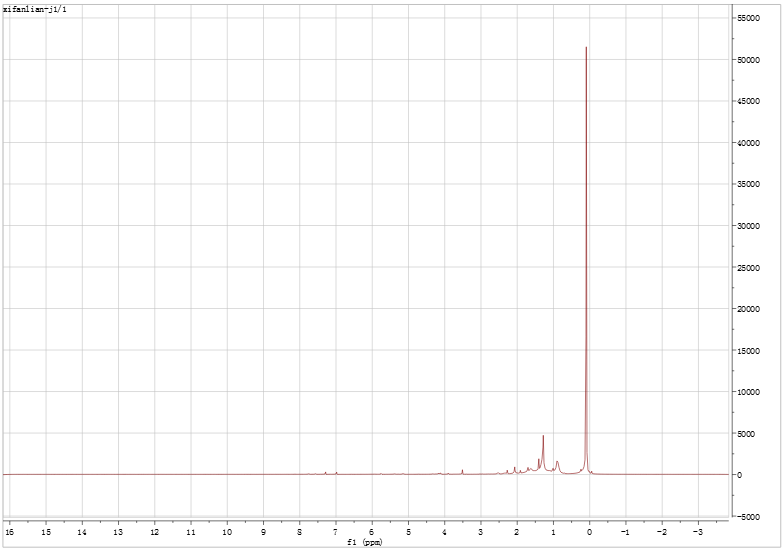
Task: Select the '14' tick on the ppm axis
Action: (x=82, y=532)
